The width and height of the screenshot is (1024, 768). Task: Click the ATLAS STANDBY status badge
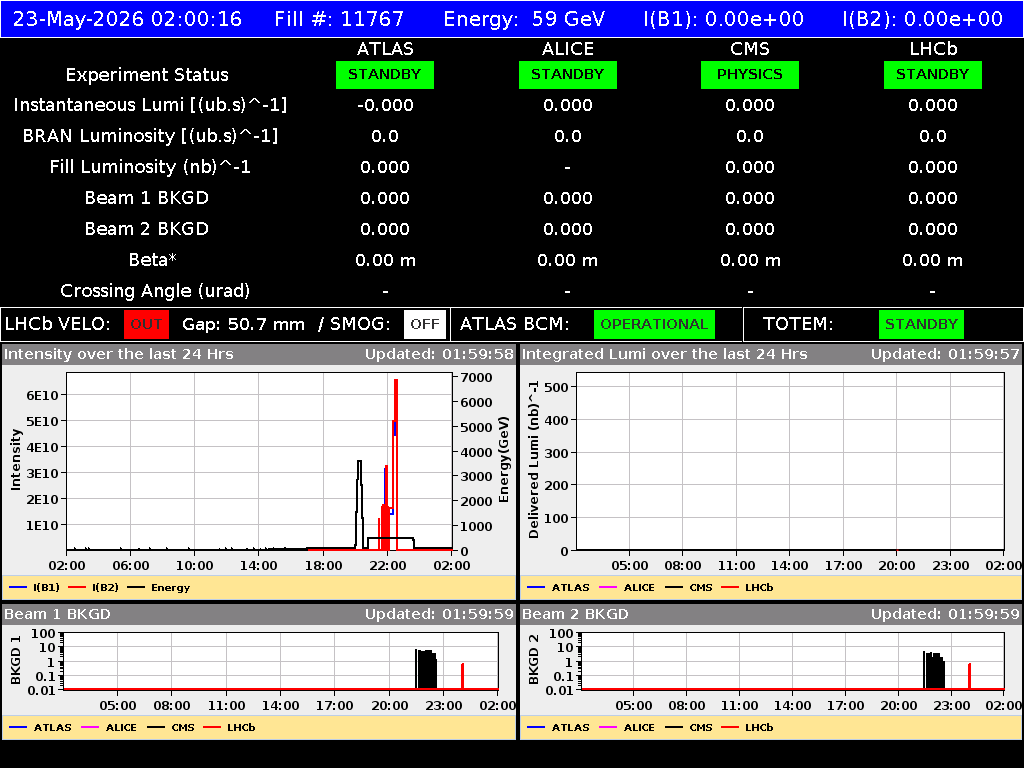click(x=385, y=74)
